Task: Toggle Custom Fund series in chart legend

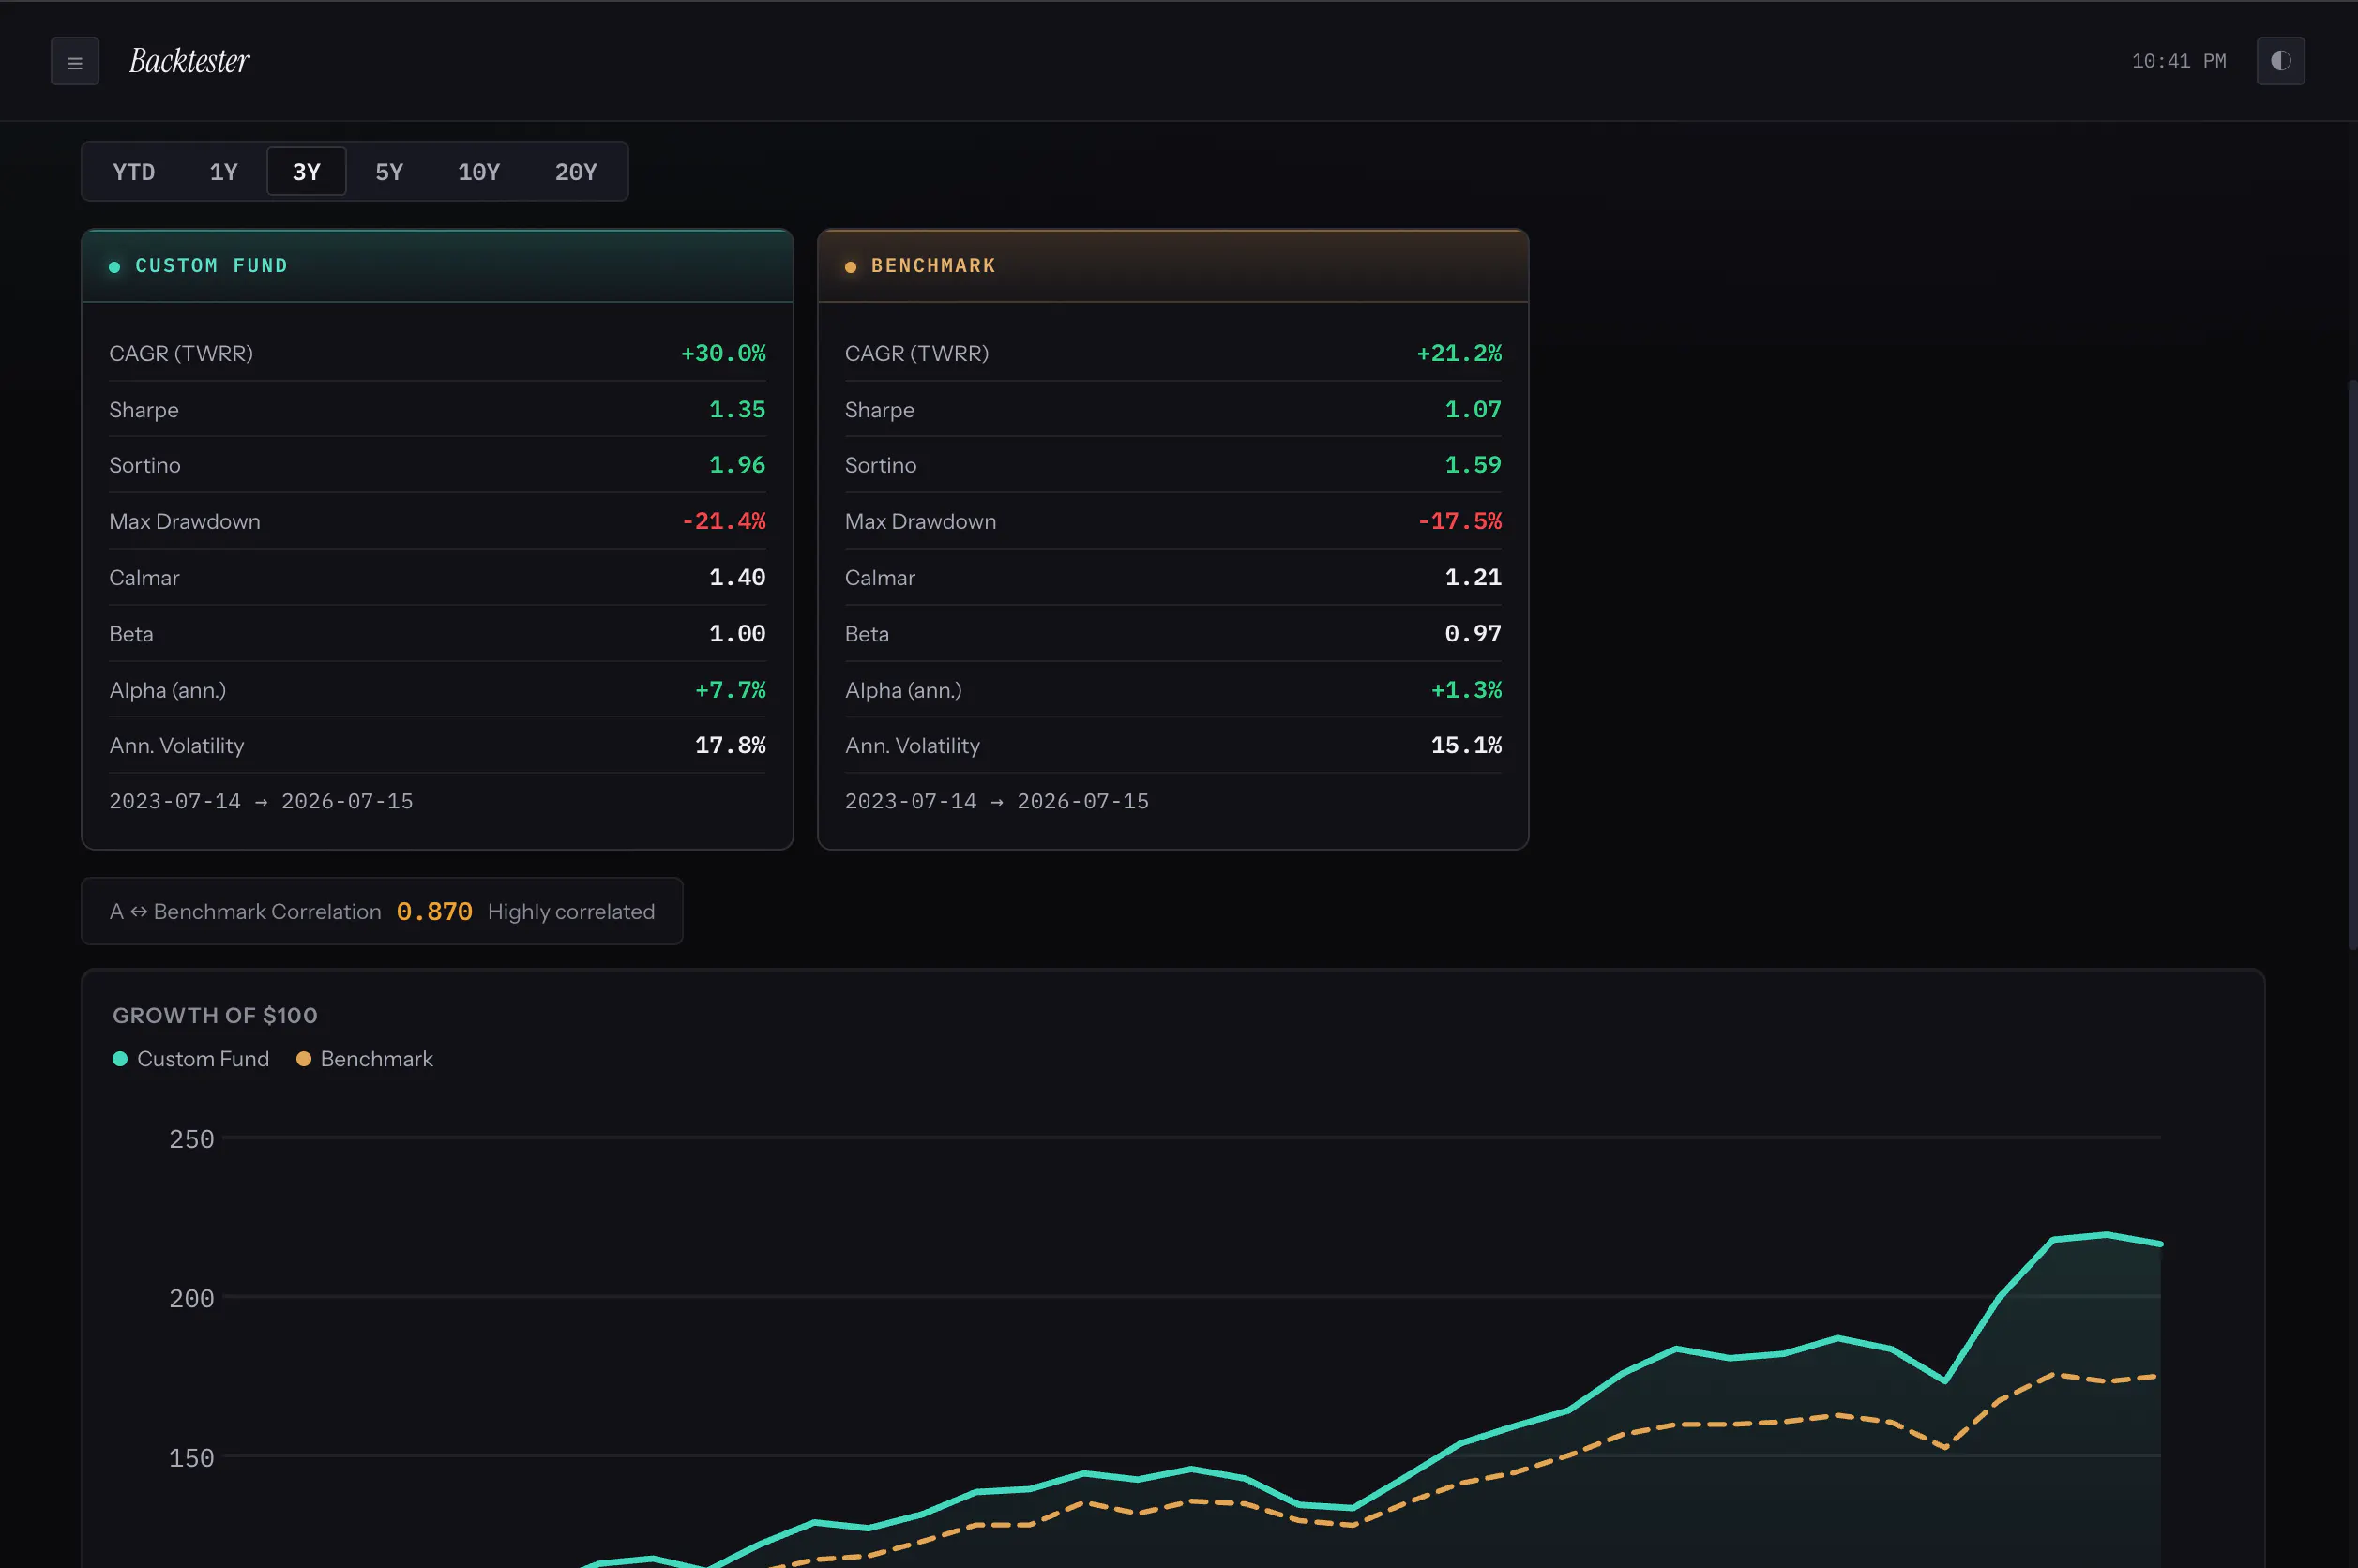Action: click(191, 1059)
